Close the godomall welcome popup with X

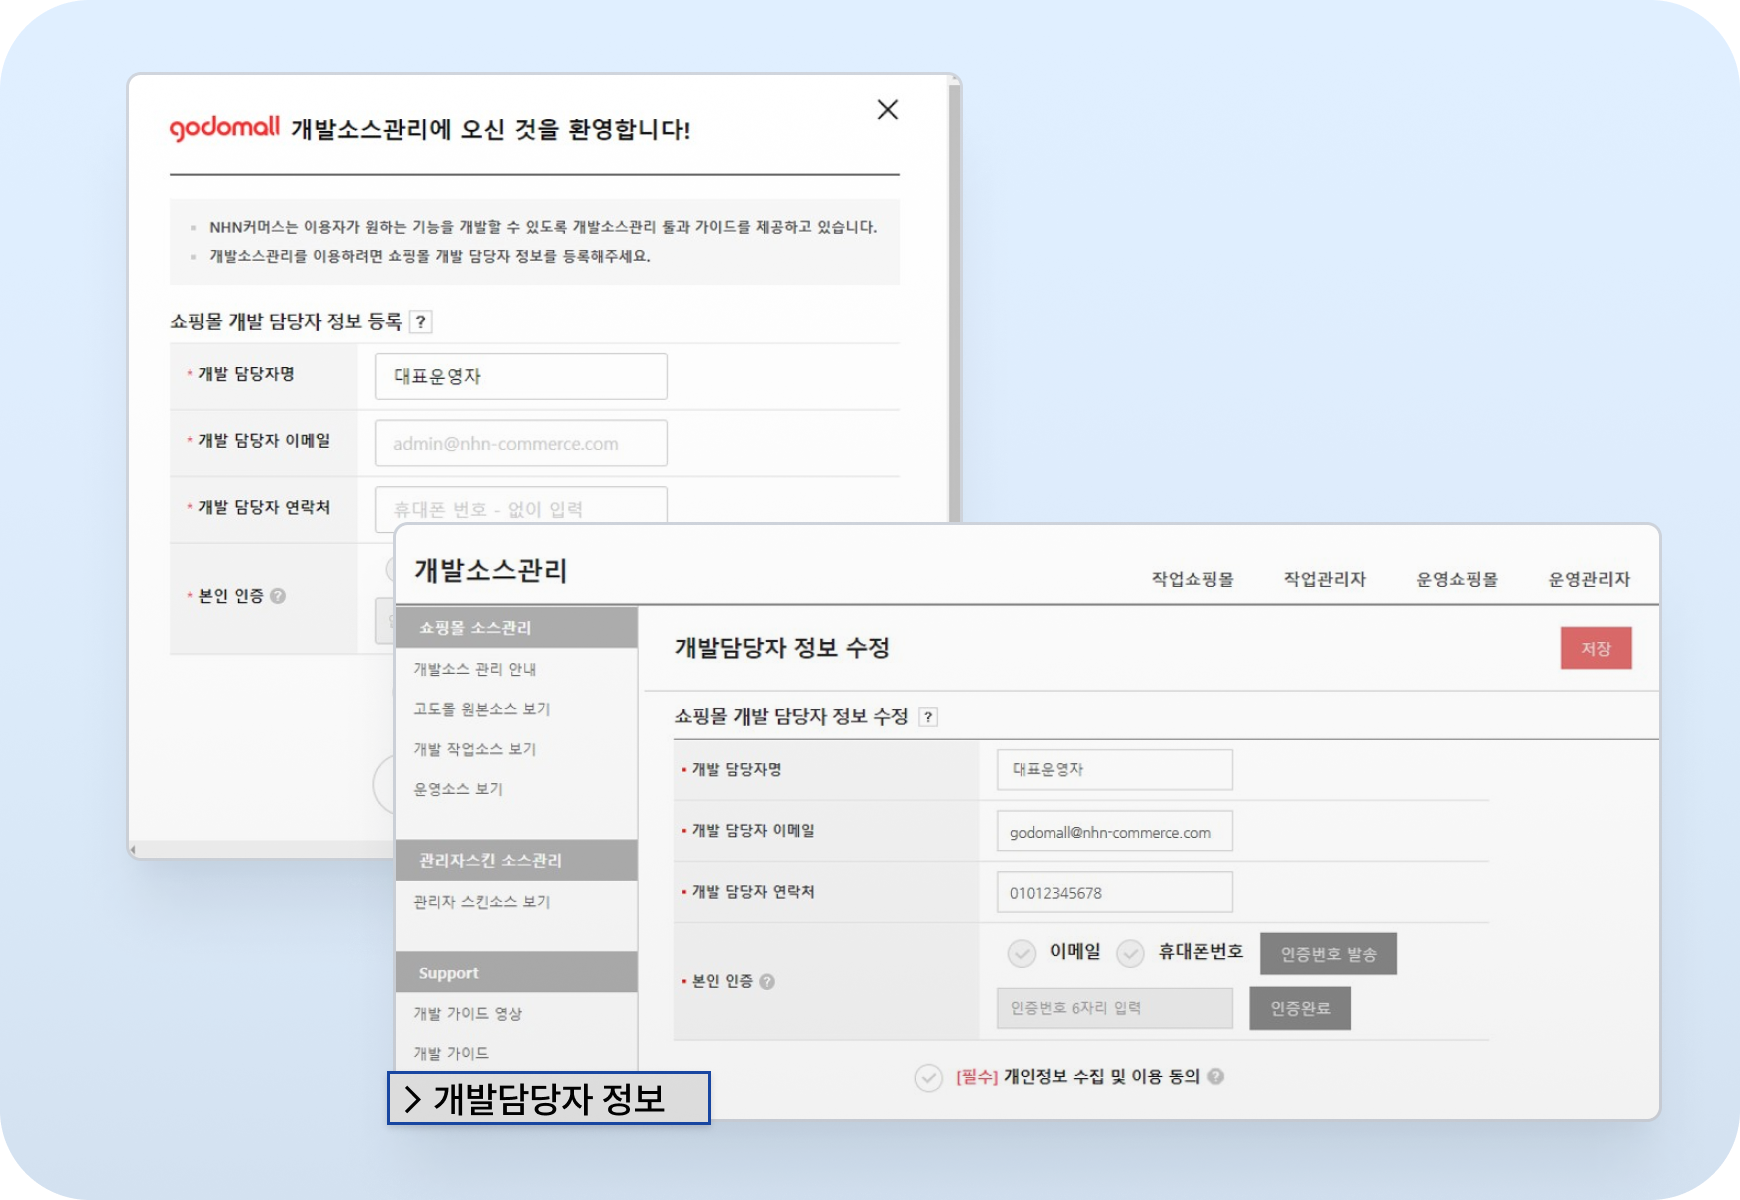[x=887, y=110]
